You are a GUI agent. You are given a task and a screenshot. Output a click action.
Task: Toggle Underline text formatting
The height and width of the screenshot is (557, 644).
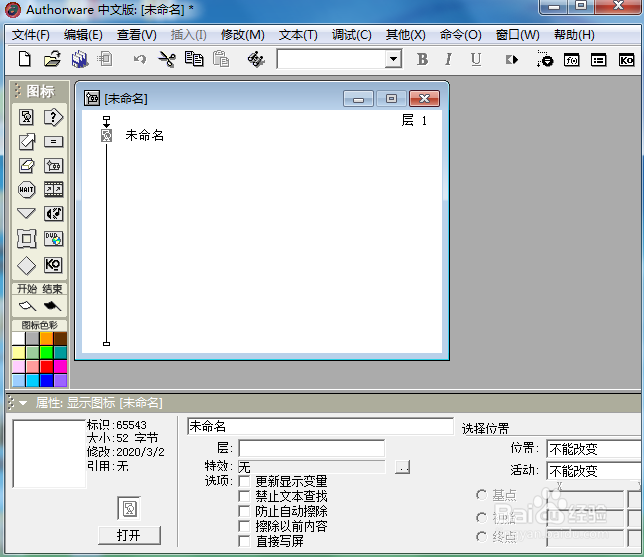pos(476,60)
